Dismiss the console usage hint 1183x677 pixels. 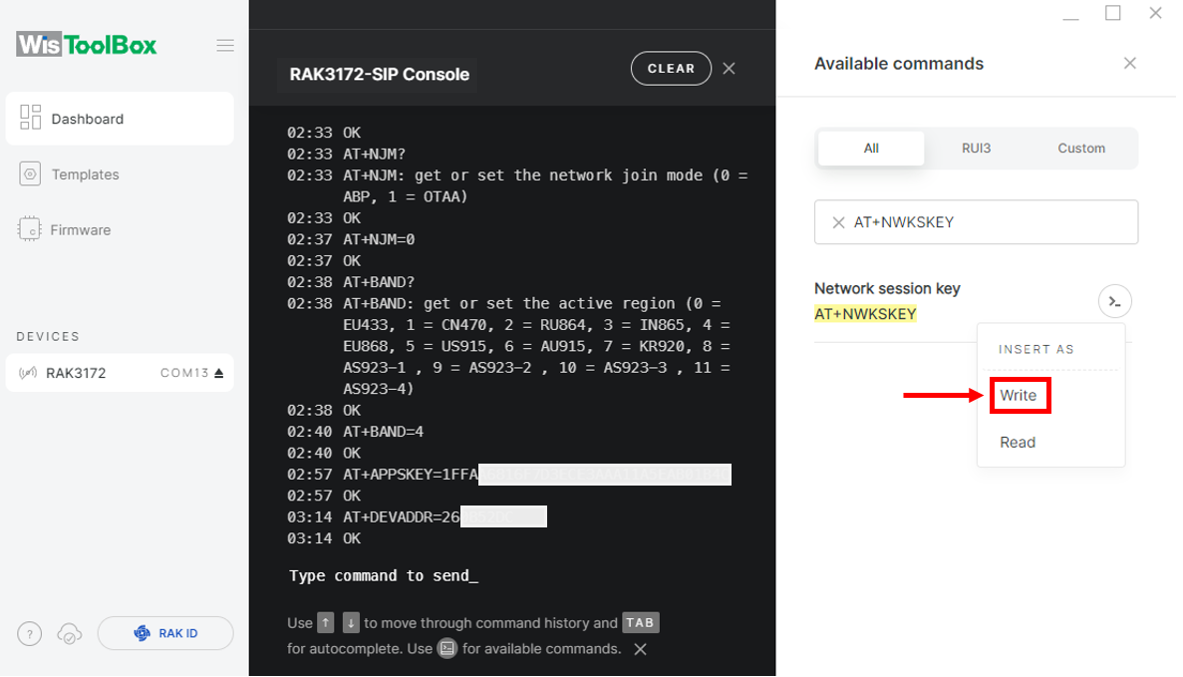641,649
